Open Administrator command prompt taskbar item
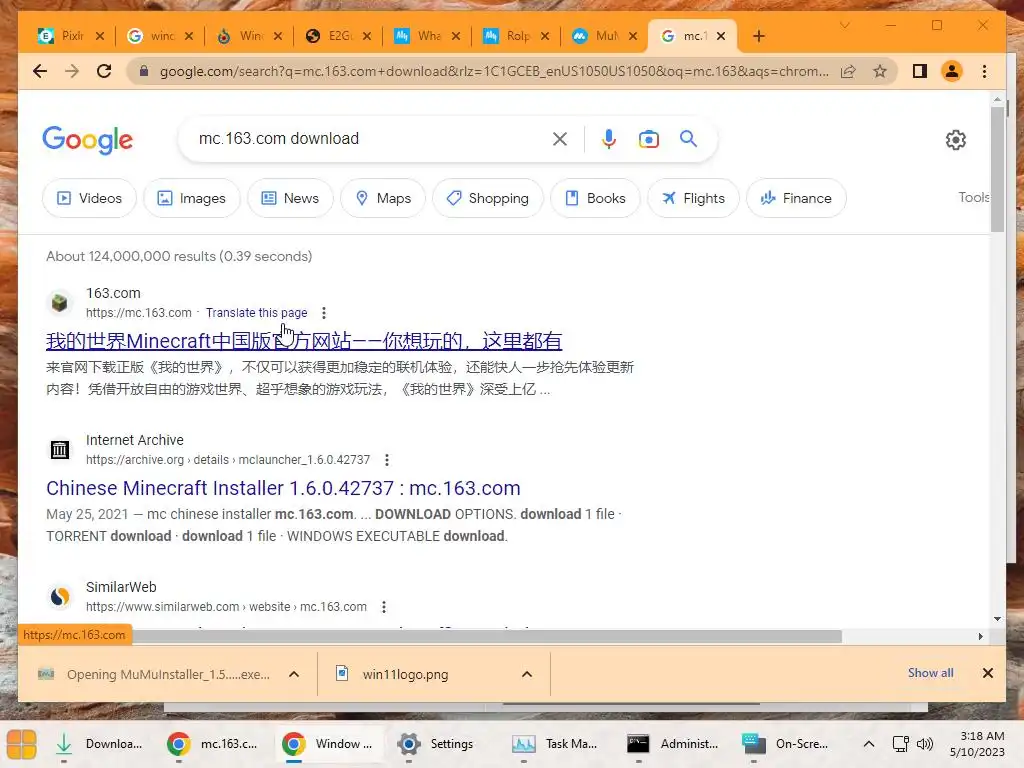This screenshot has height=768, width=1024. (x=673, y=744)
